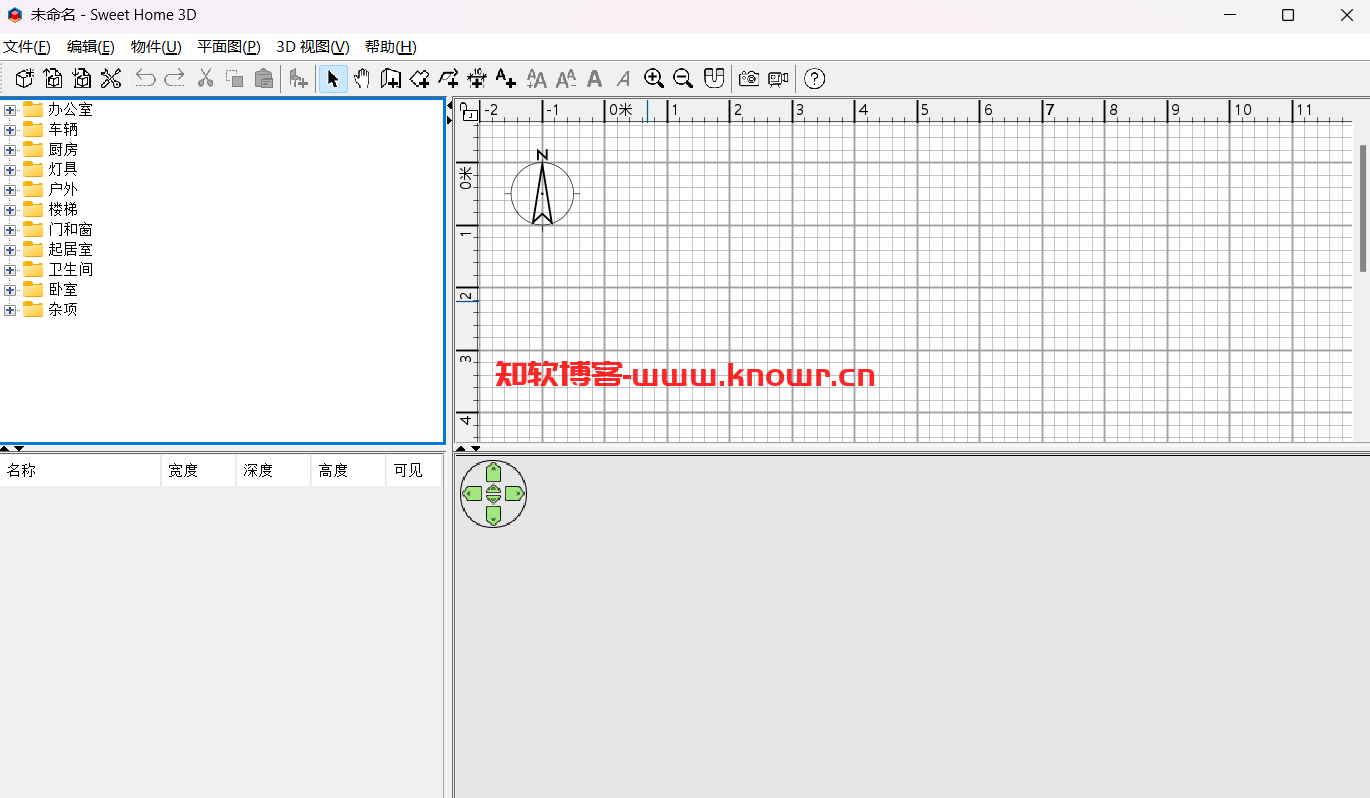Click the Copy toolbar icon
The width and height of the screenshot is (1370, 798).
point(235,78)
